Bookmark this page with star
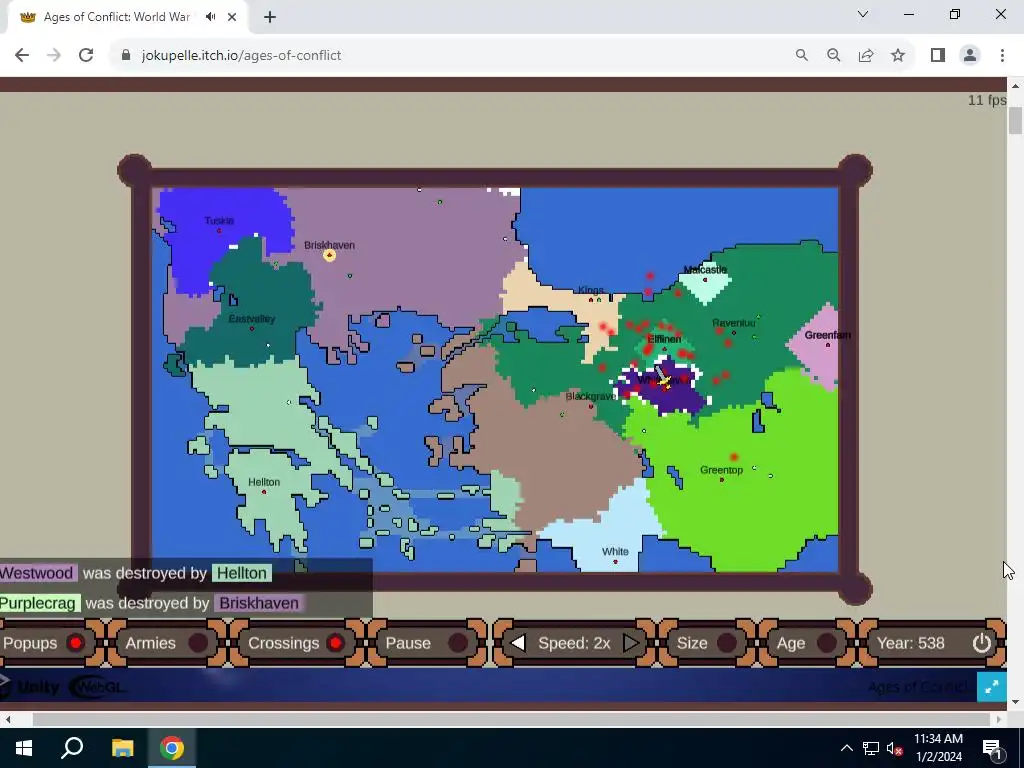This screenshot has height=768, width=1024. tap(898, 56)
